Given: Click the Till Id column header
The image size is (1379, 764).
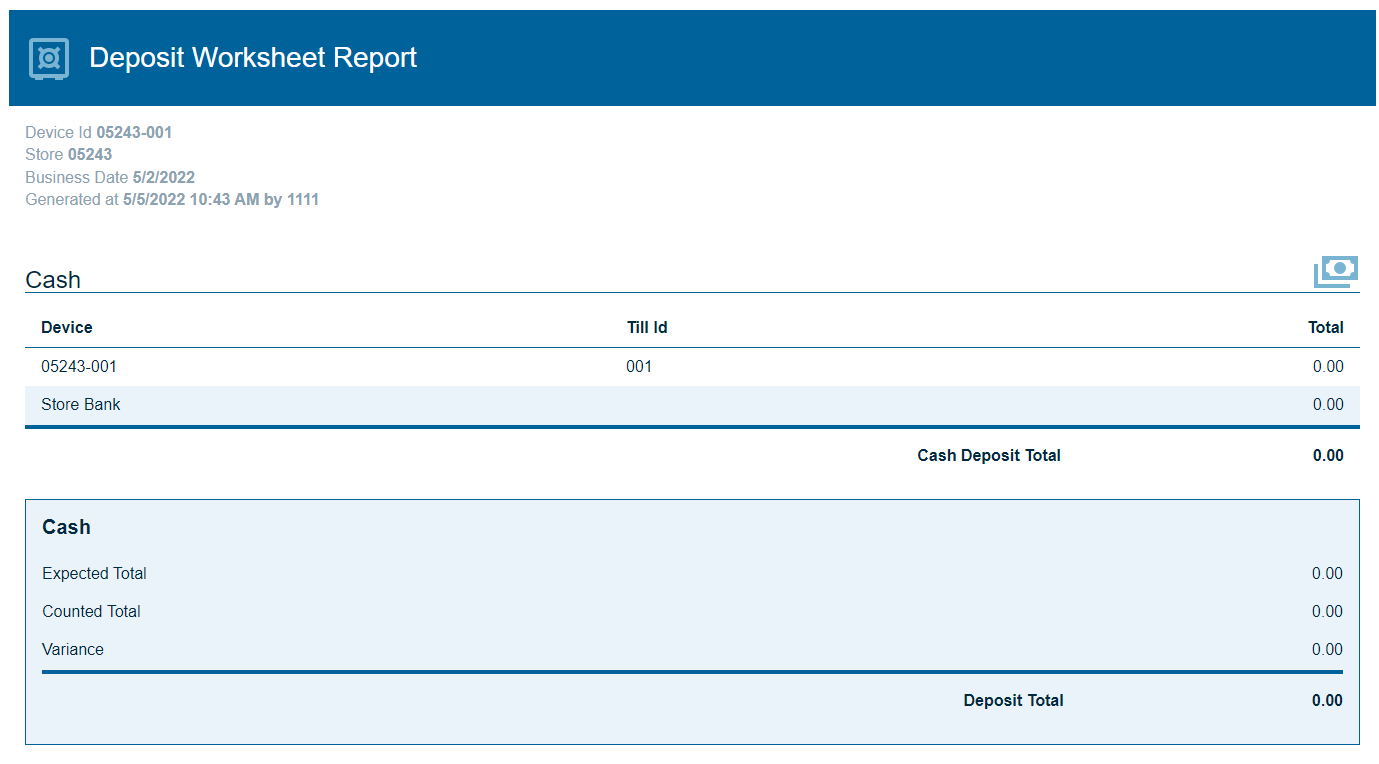Looking at the screenshot, I should point(647,328).
